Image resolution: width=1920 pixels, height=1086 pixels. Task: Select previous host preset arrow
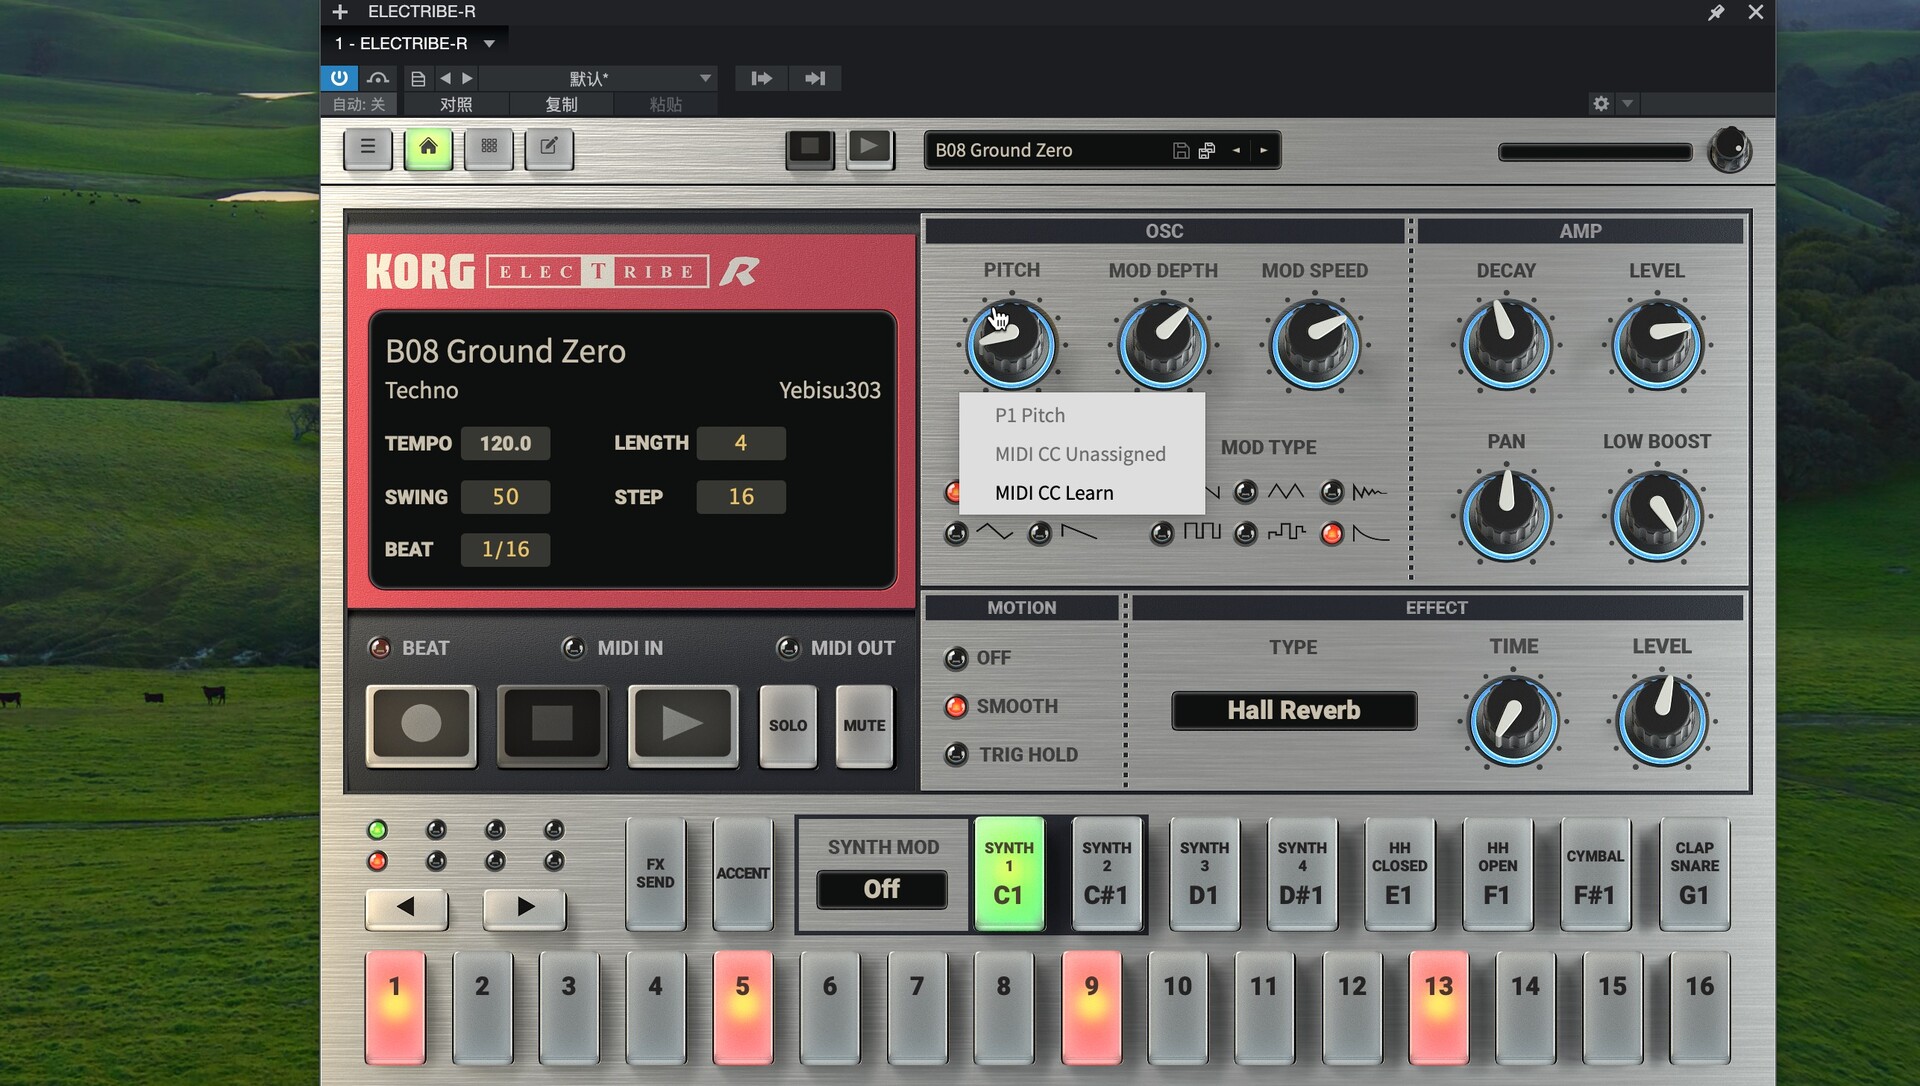pos(445,78)
